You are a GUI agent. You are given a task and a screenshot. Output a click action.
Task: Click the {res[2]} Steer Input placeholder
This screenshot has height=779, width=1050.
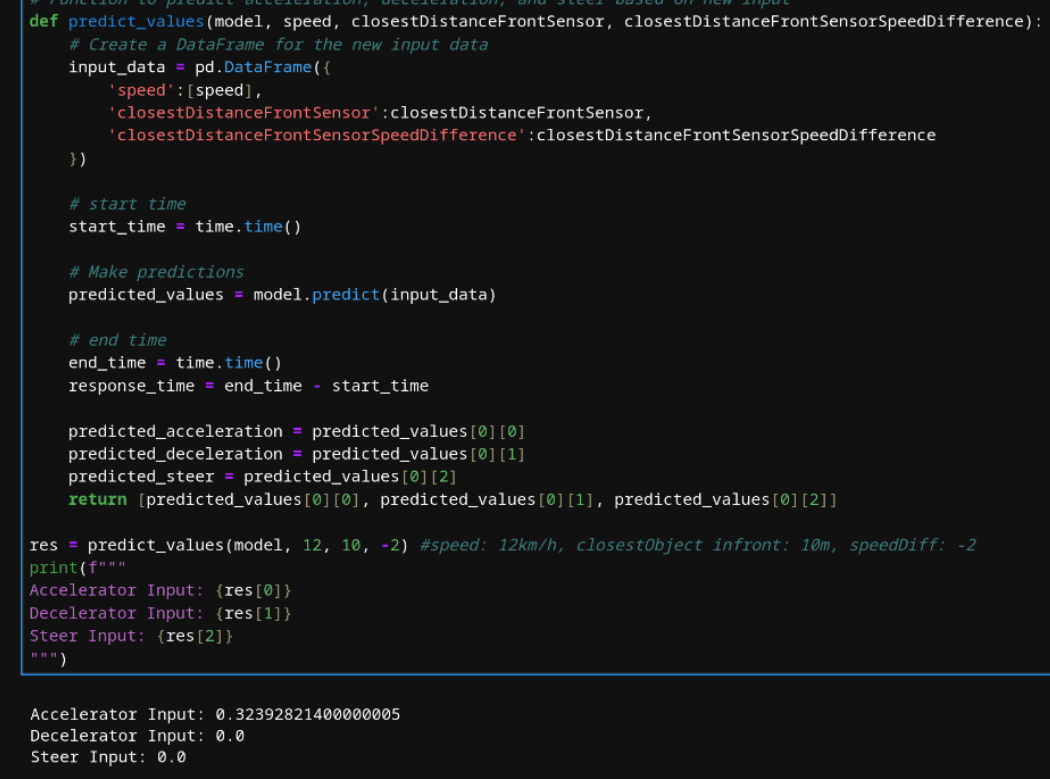tap(195, 636)
